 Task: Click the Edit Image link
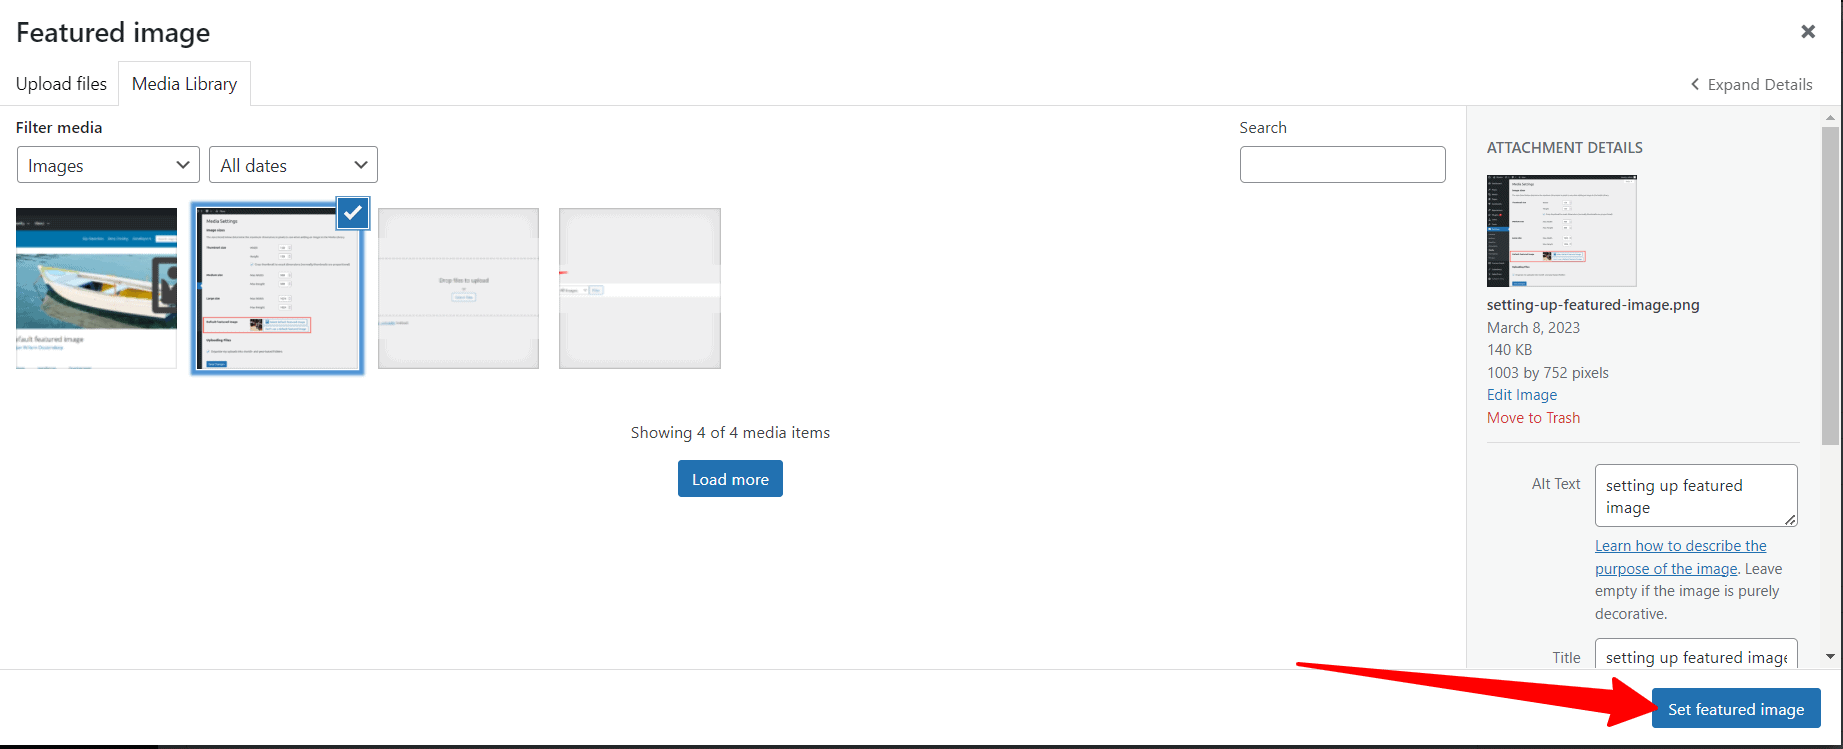[1521, 395]
